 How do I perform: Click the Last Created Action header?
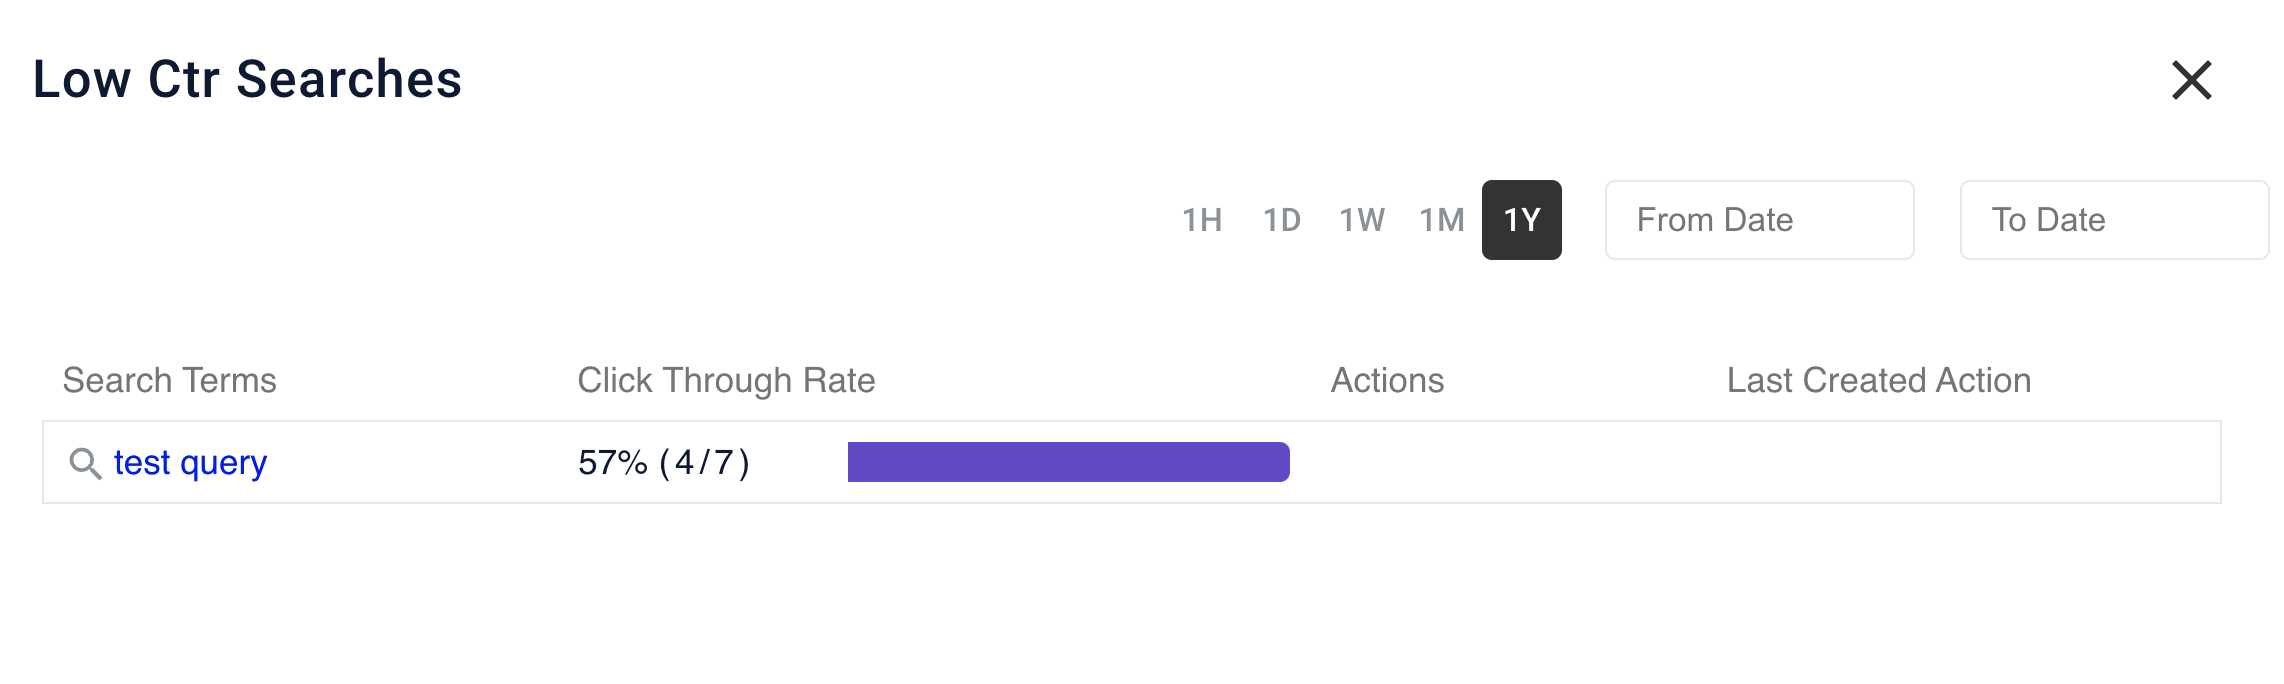tap(1879, 380)
